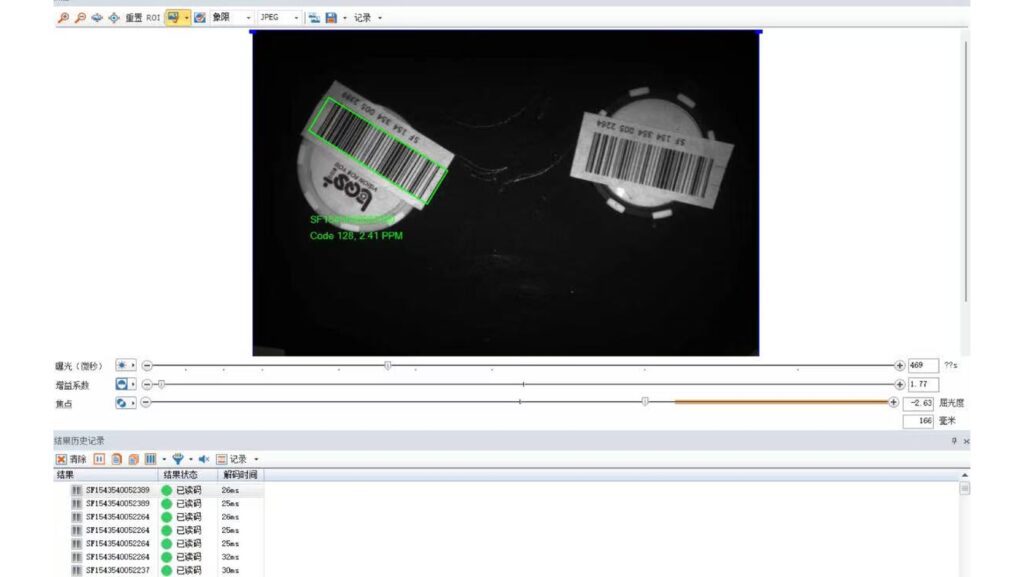Toggle the speaker mute icon
This screenshot has height=577, width=1024.
[x=204, y=460]
